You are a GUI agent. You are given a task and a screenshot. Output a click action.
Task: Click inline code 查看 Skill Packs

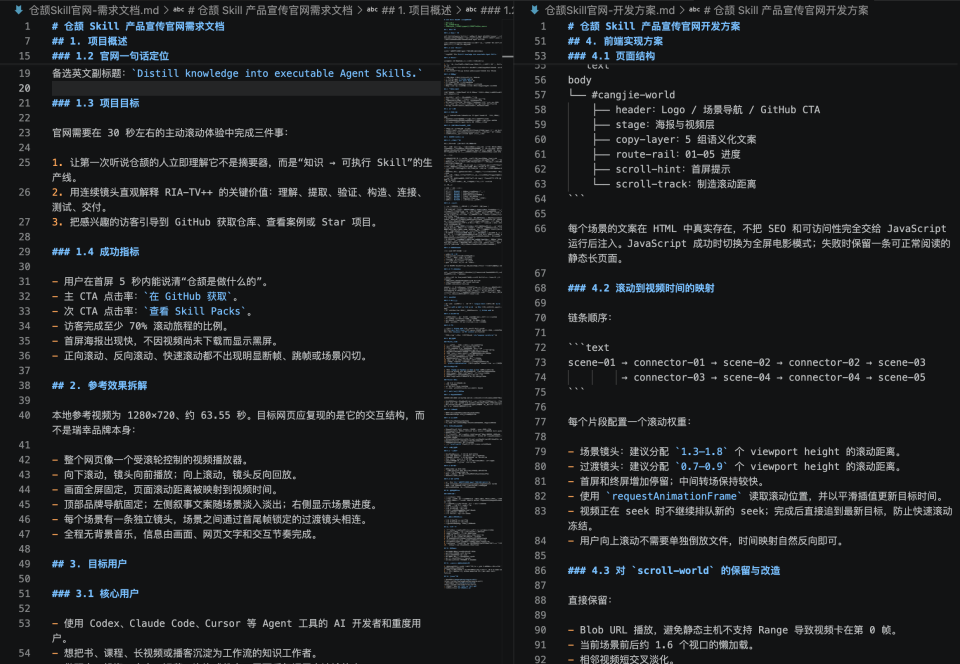[x=195, y=311]
